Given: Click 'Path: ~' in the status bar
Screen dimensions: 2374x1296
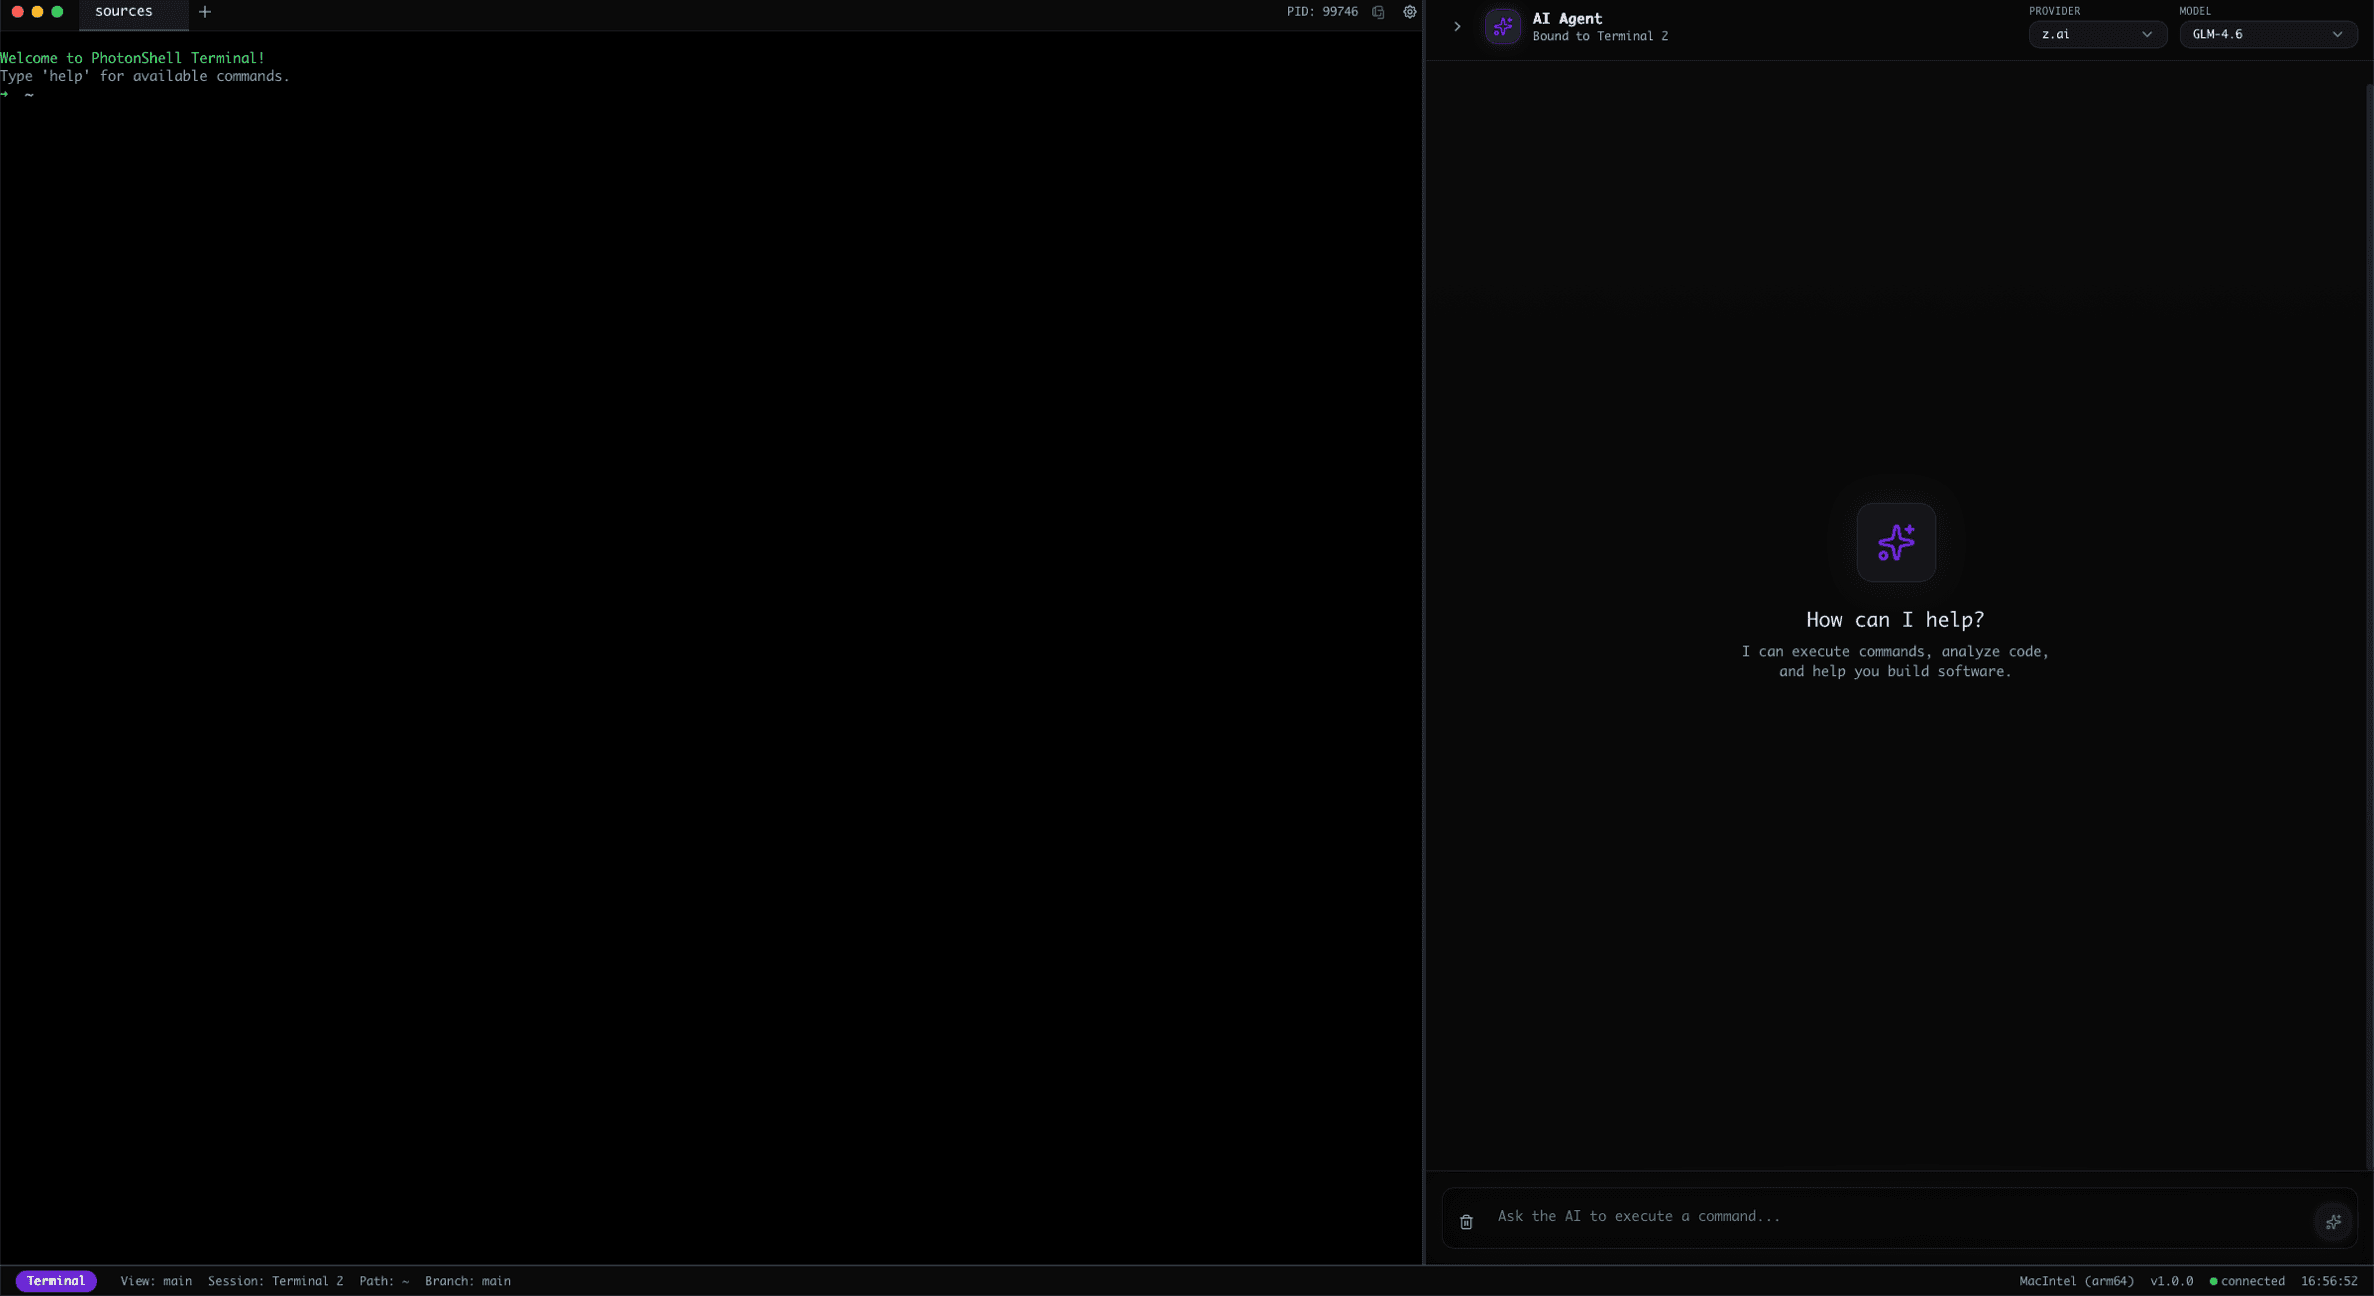Looking at the screenshot, I should pyautogui.click(x=383, y=1280).
